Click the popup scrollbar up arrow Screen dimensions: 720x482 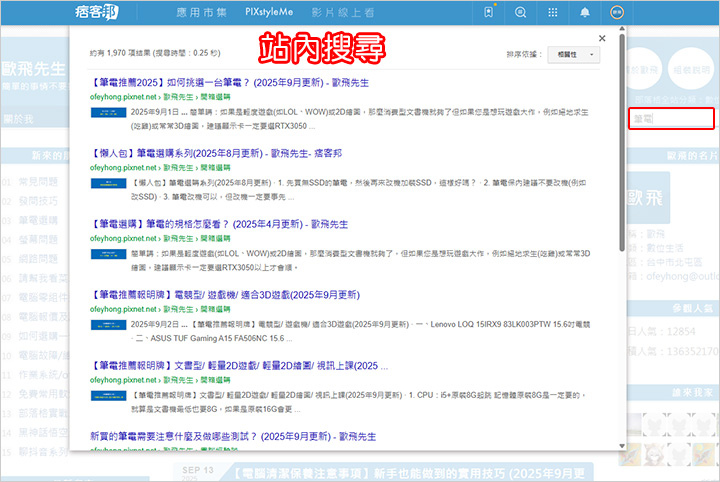pyautogui.click(x=622, y=29)
